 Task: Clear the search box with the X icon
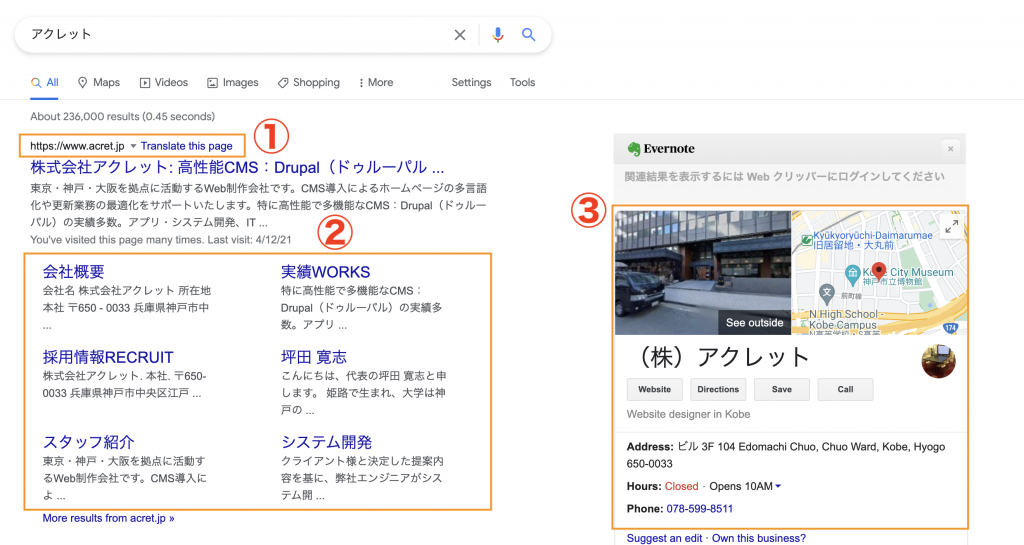[460, 35]
